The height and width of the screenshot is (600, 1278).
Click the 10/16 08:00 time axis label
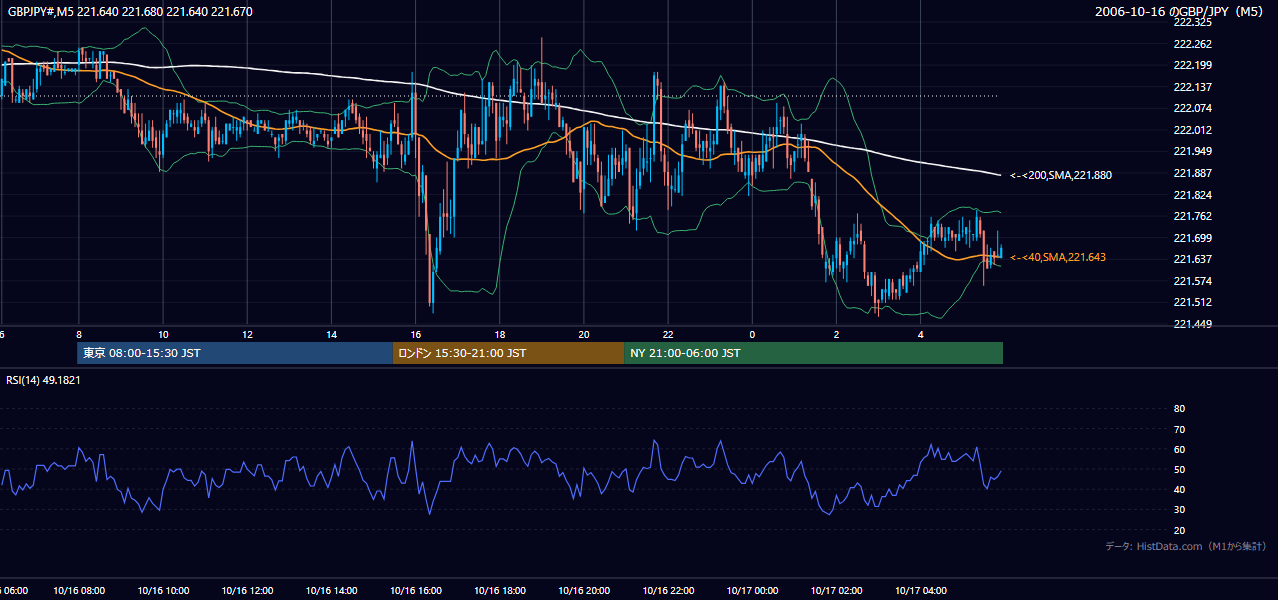(x=79, y=591)
